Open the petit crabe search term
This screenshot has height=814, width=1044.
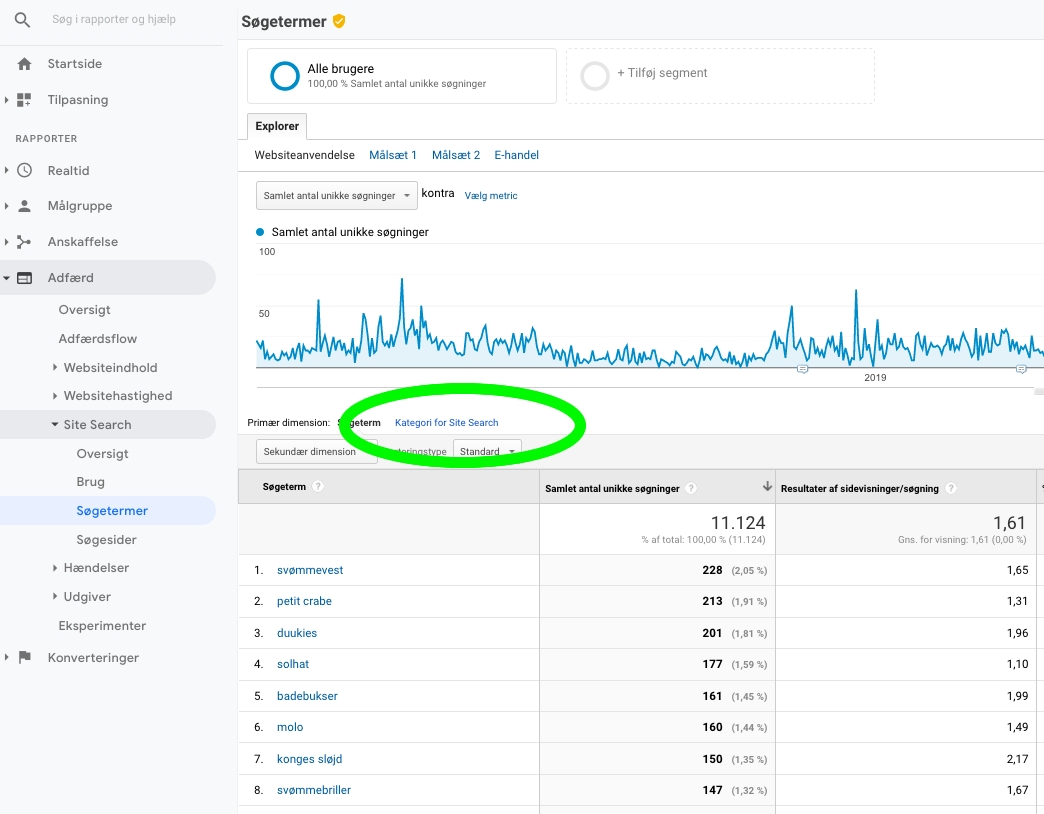pyautogui.click(x=304, y=601)
